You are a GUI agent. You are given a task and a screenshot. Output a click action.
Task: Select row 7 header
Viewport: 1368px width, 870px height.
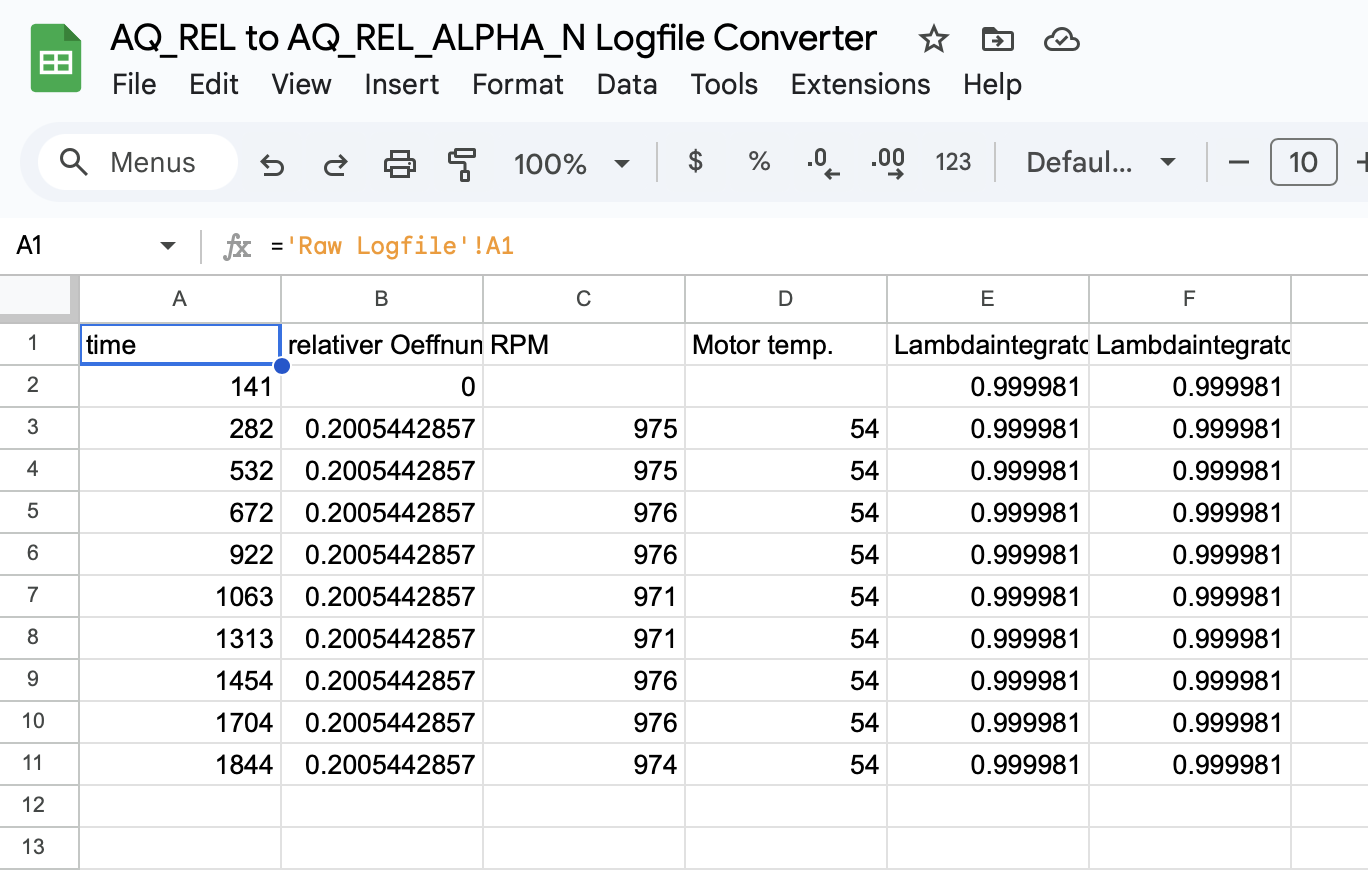click(x=40, y=596)
